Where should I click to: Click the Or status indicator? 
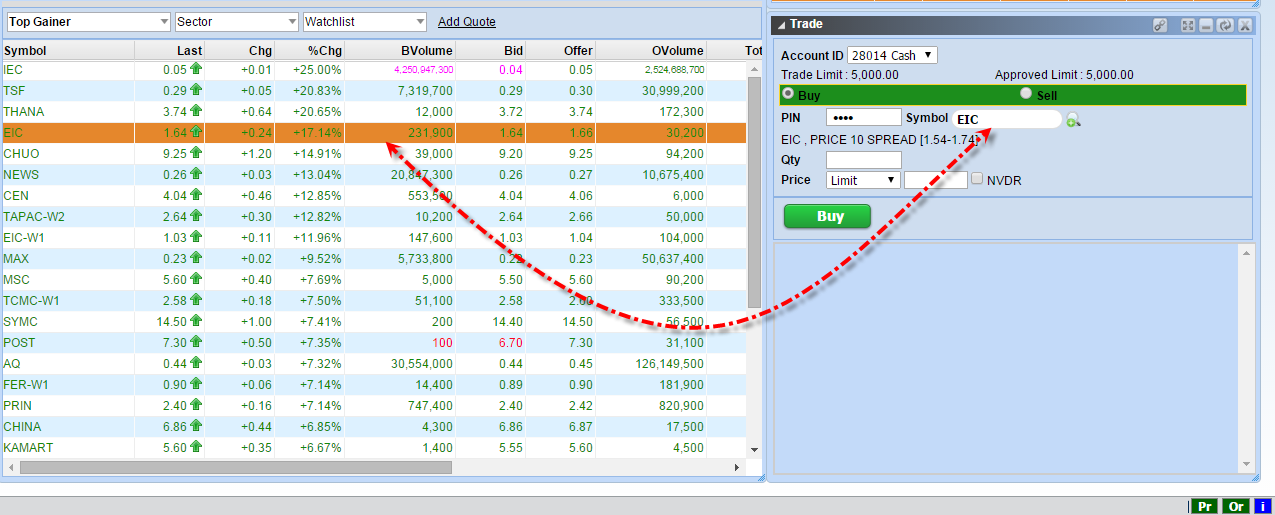click(x=1236, y=506)
